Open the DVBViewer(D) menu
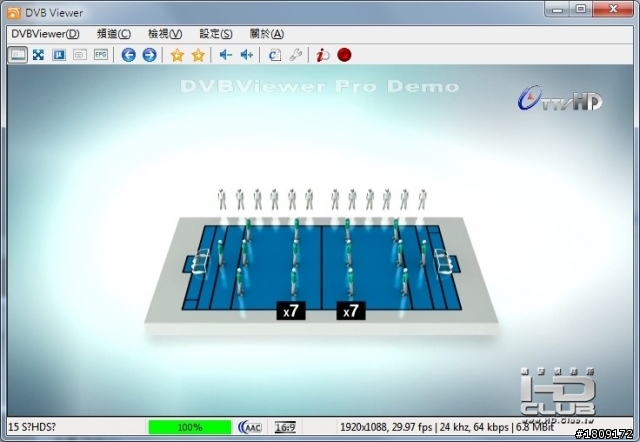The height and width of the screenshot is (442, 640). 45,34
